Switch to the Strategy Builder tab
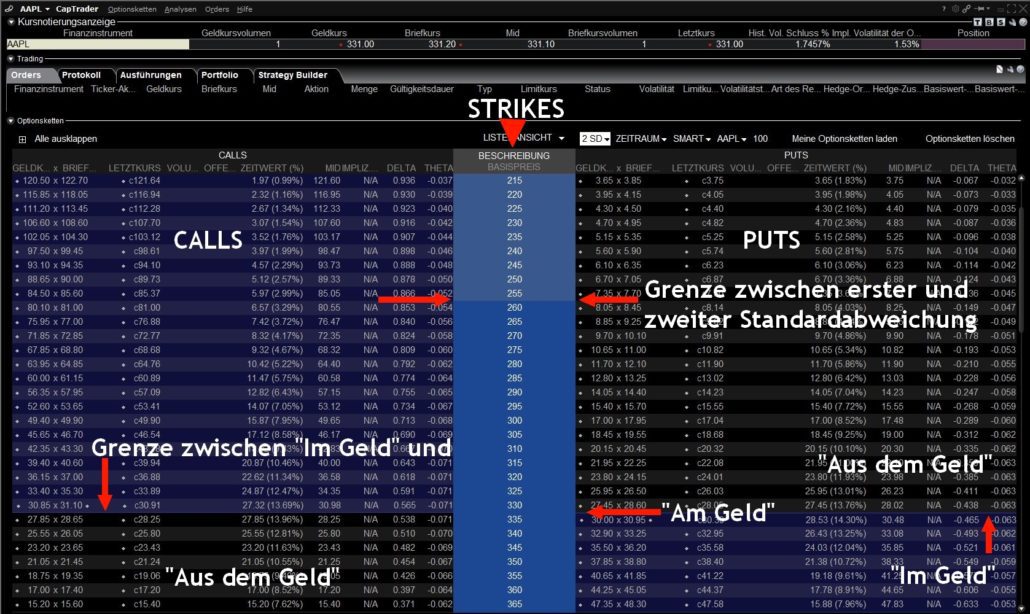The height and width of the screenshot is (614, 1030). 295,75
